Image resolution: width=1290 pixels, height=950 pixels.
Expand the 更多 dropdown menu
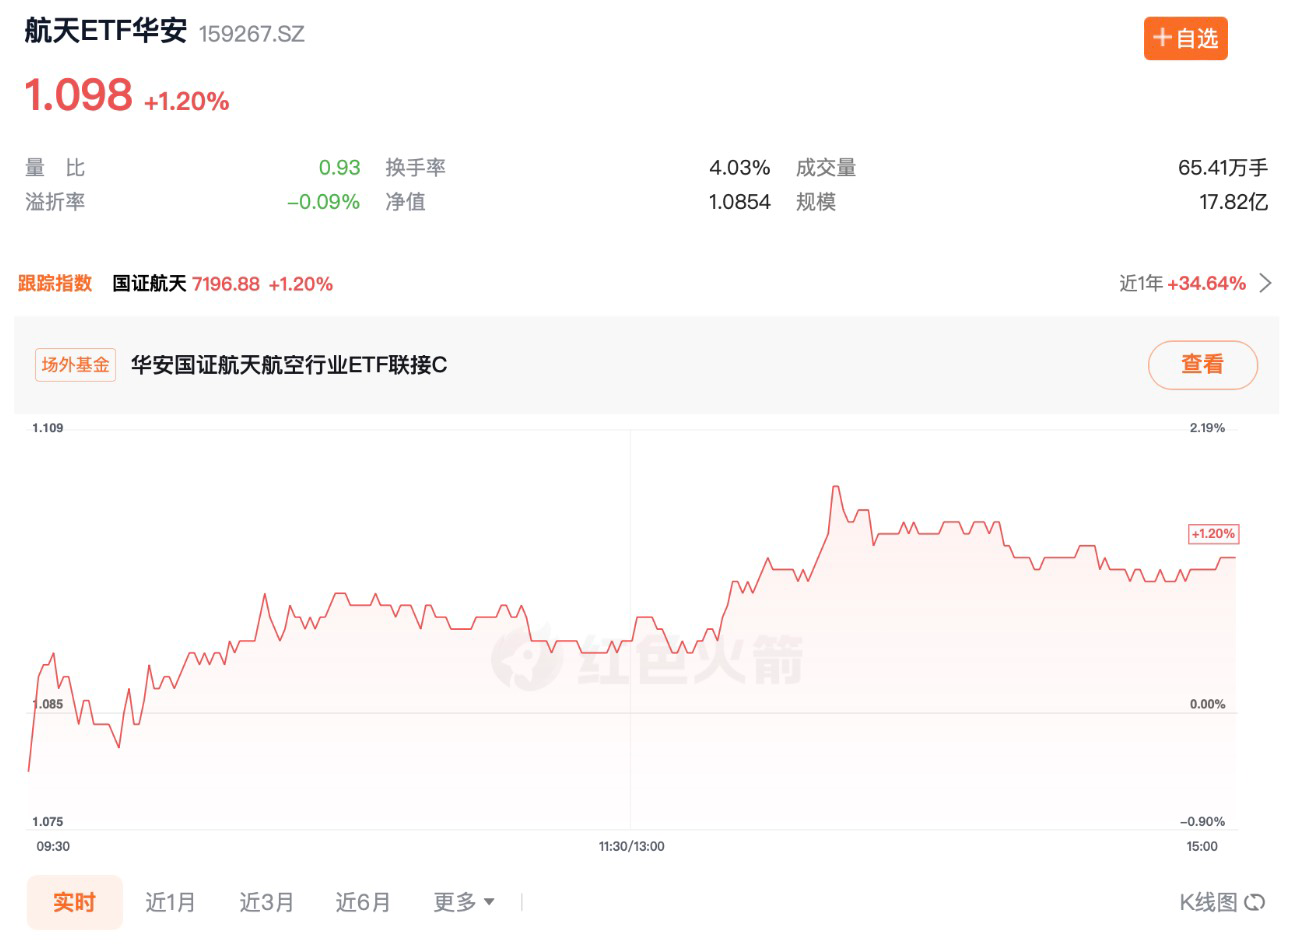463,902
